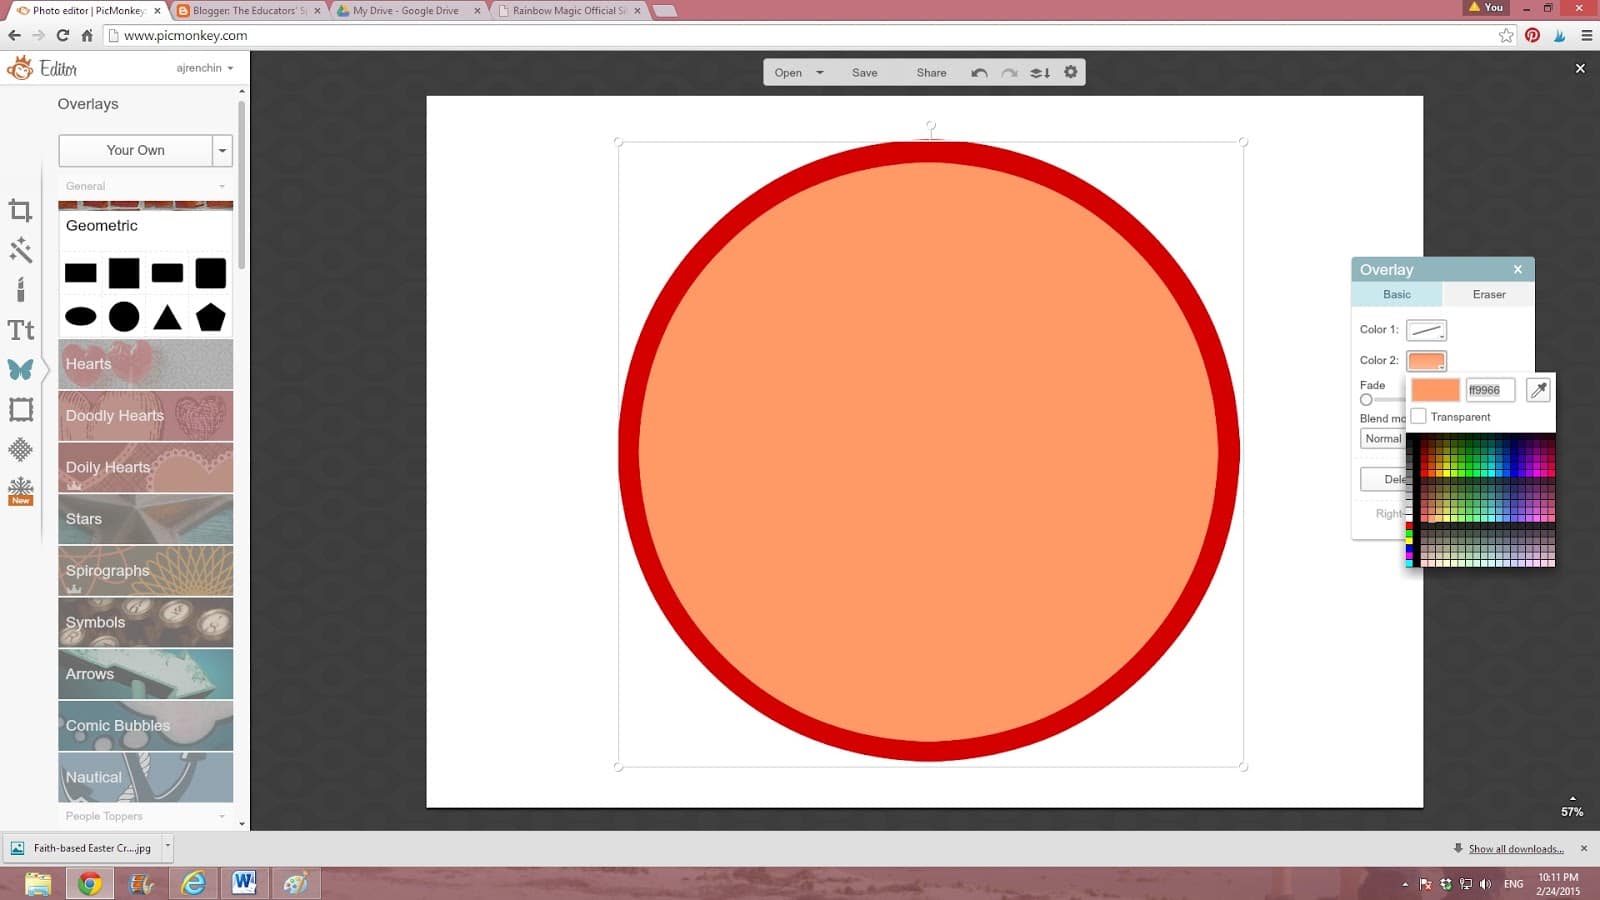Open the Touch Up lipstick tool
The image size is (1600, 900).
[20, 290]
